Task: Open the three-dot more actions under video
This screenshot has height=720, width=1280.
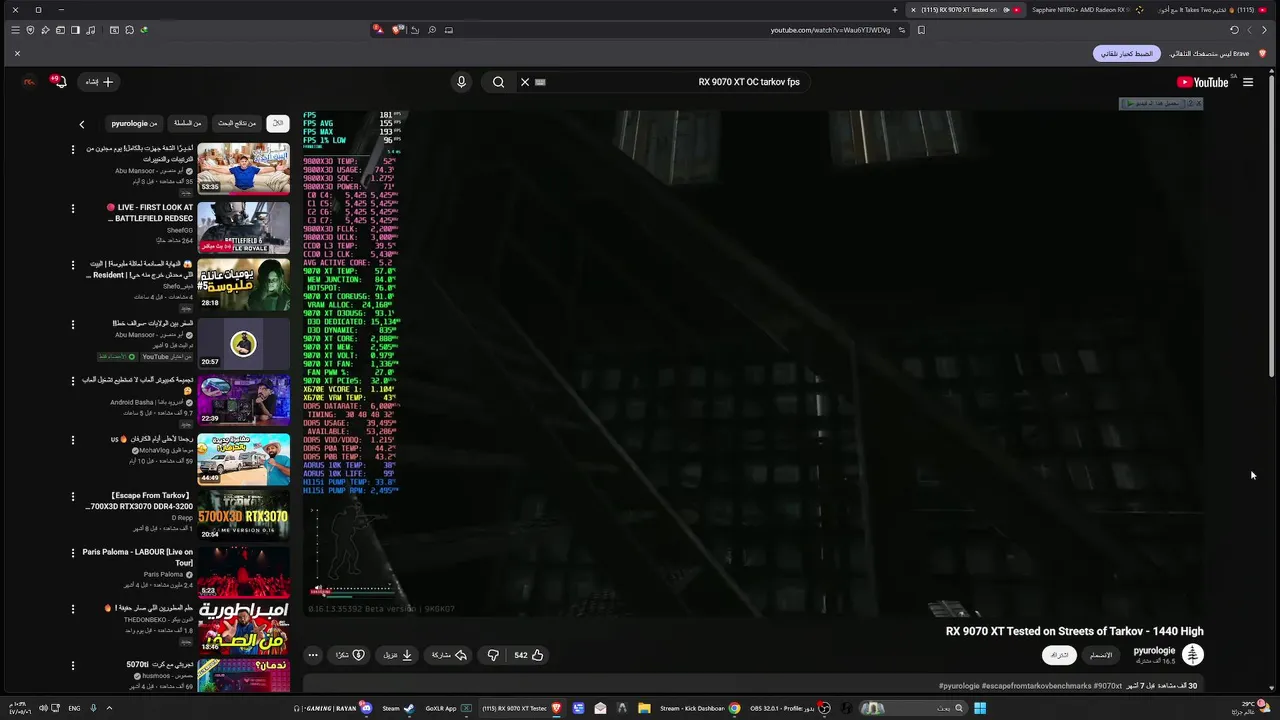Action: 313,655
